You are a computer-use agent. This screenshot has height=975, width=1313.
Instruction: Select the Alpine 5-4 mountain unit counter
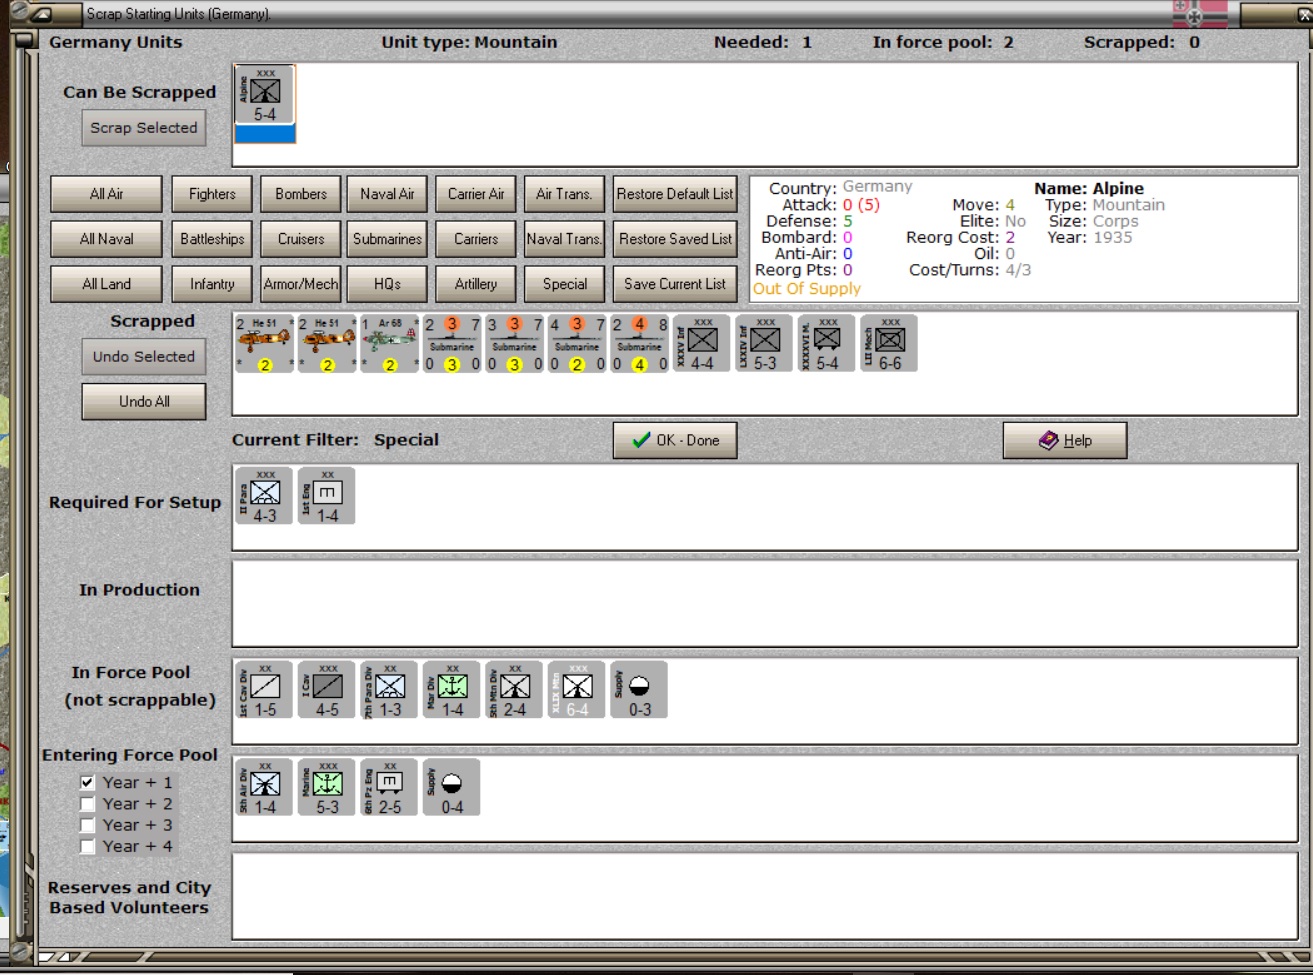point(265,97)
